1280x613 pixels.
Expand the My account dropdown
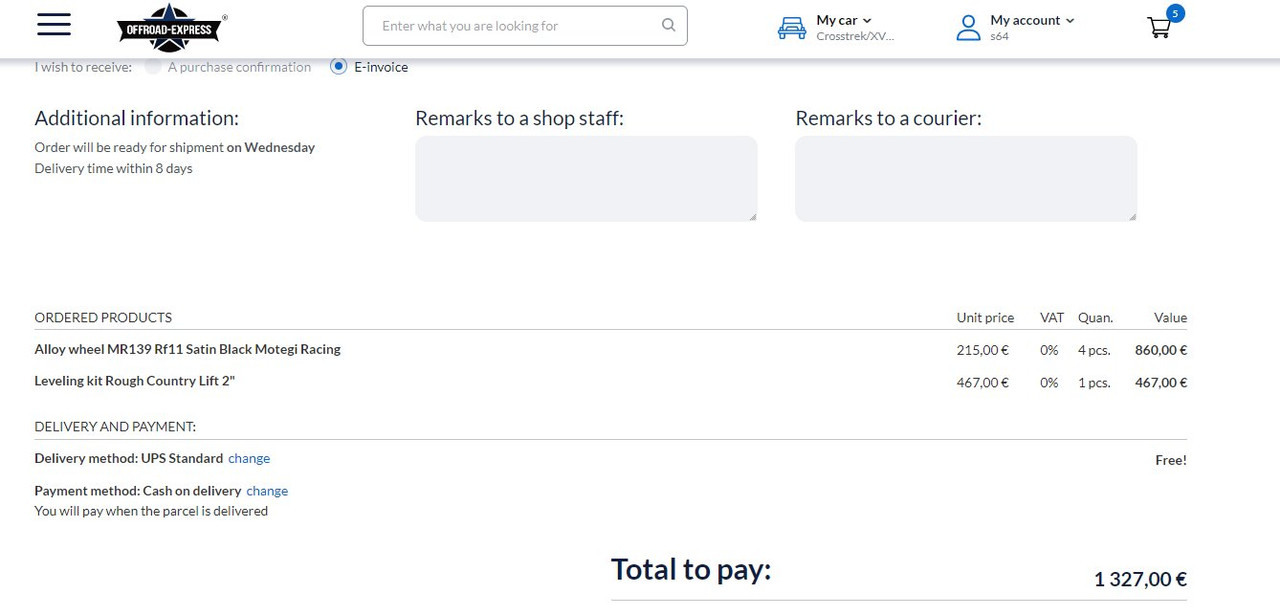1032,20
